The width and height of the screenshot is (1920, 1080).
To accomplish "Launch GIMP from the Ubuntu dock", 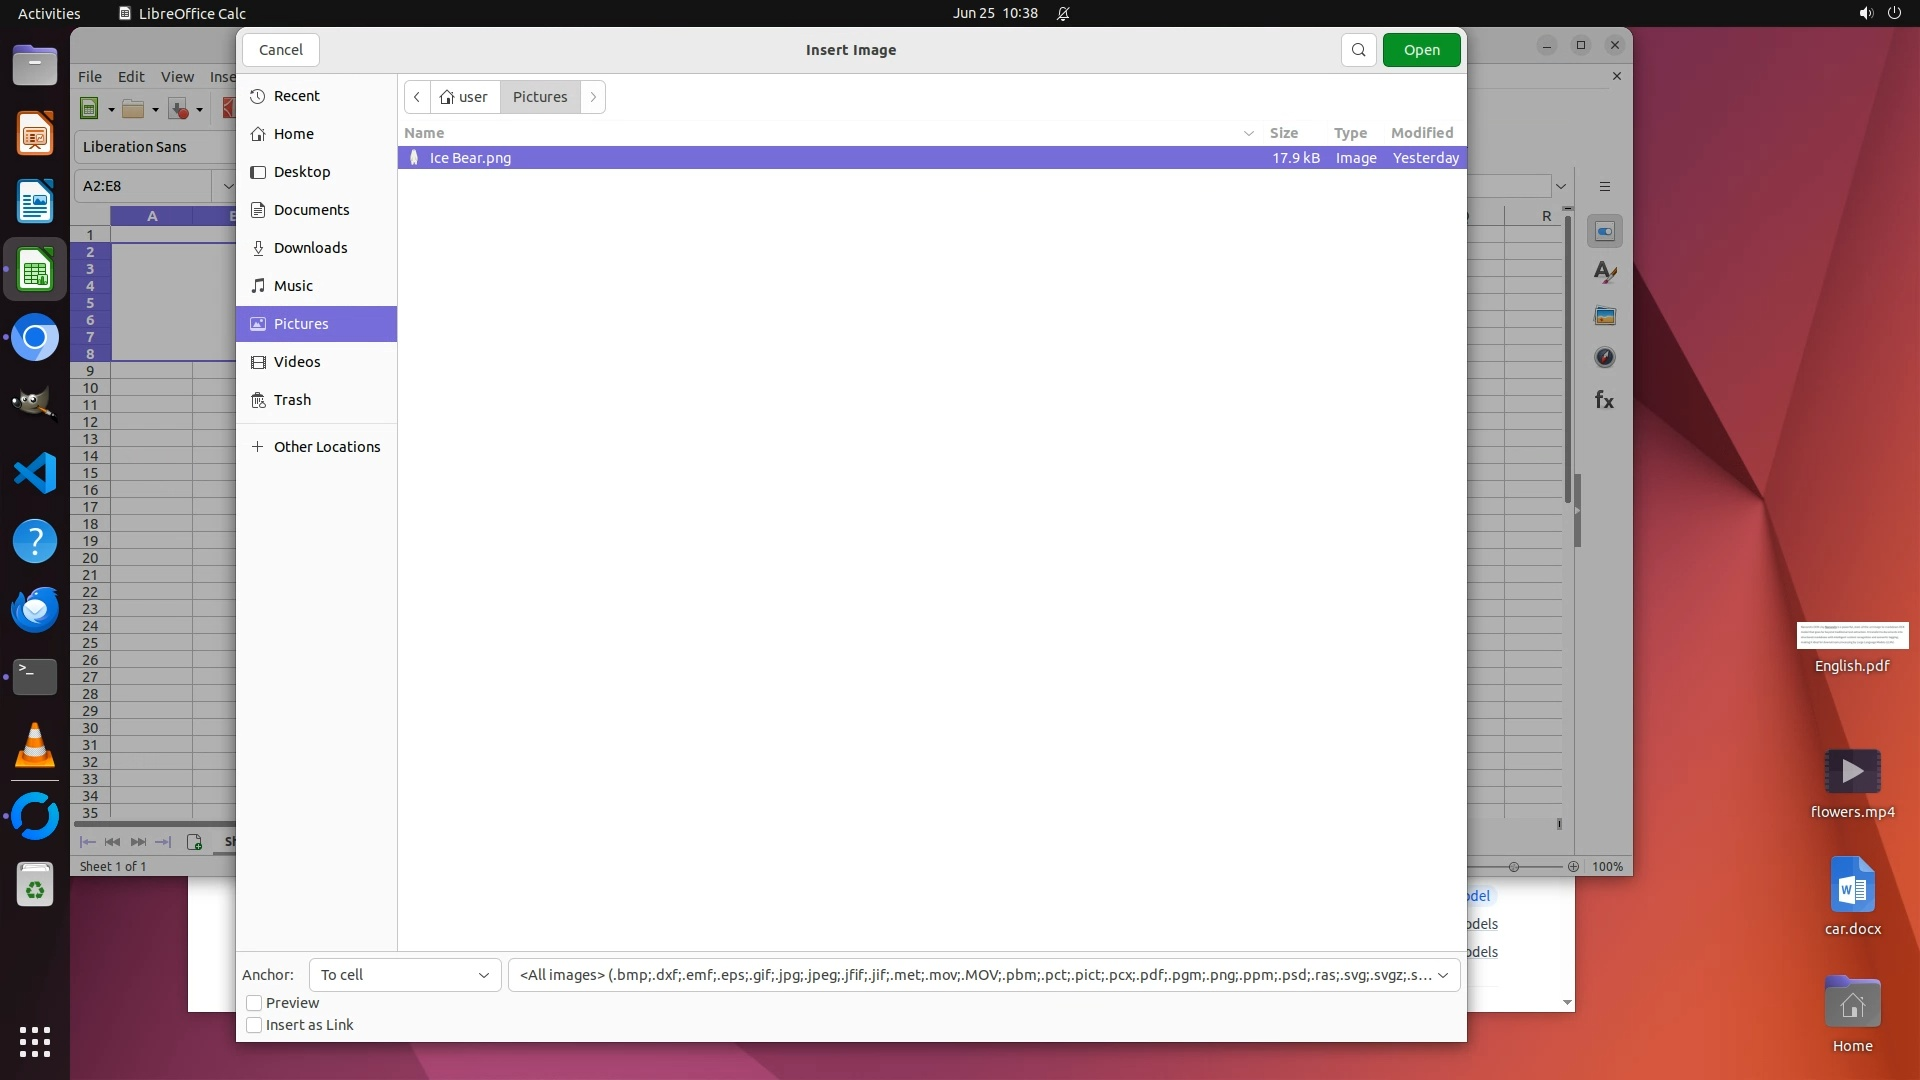I will [x=35, y=405].
